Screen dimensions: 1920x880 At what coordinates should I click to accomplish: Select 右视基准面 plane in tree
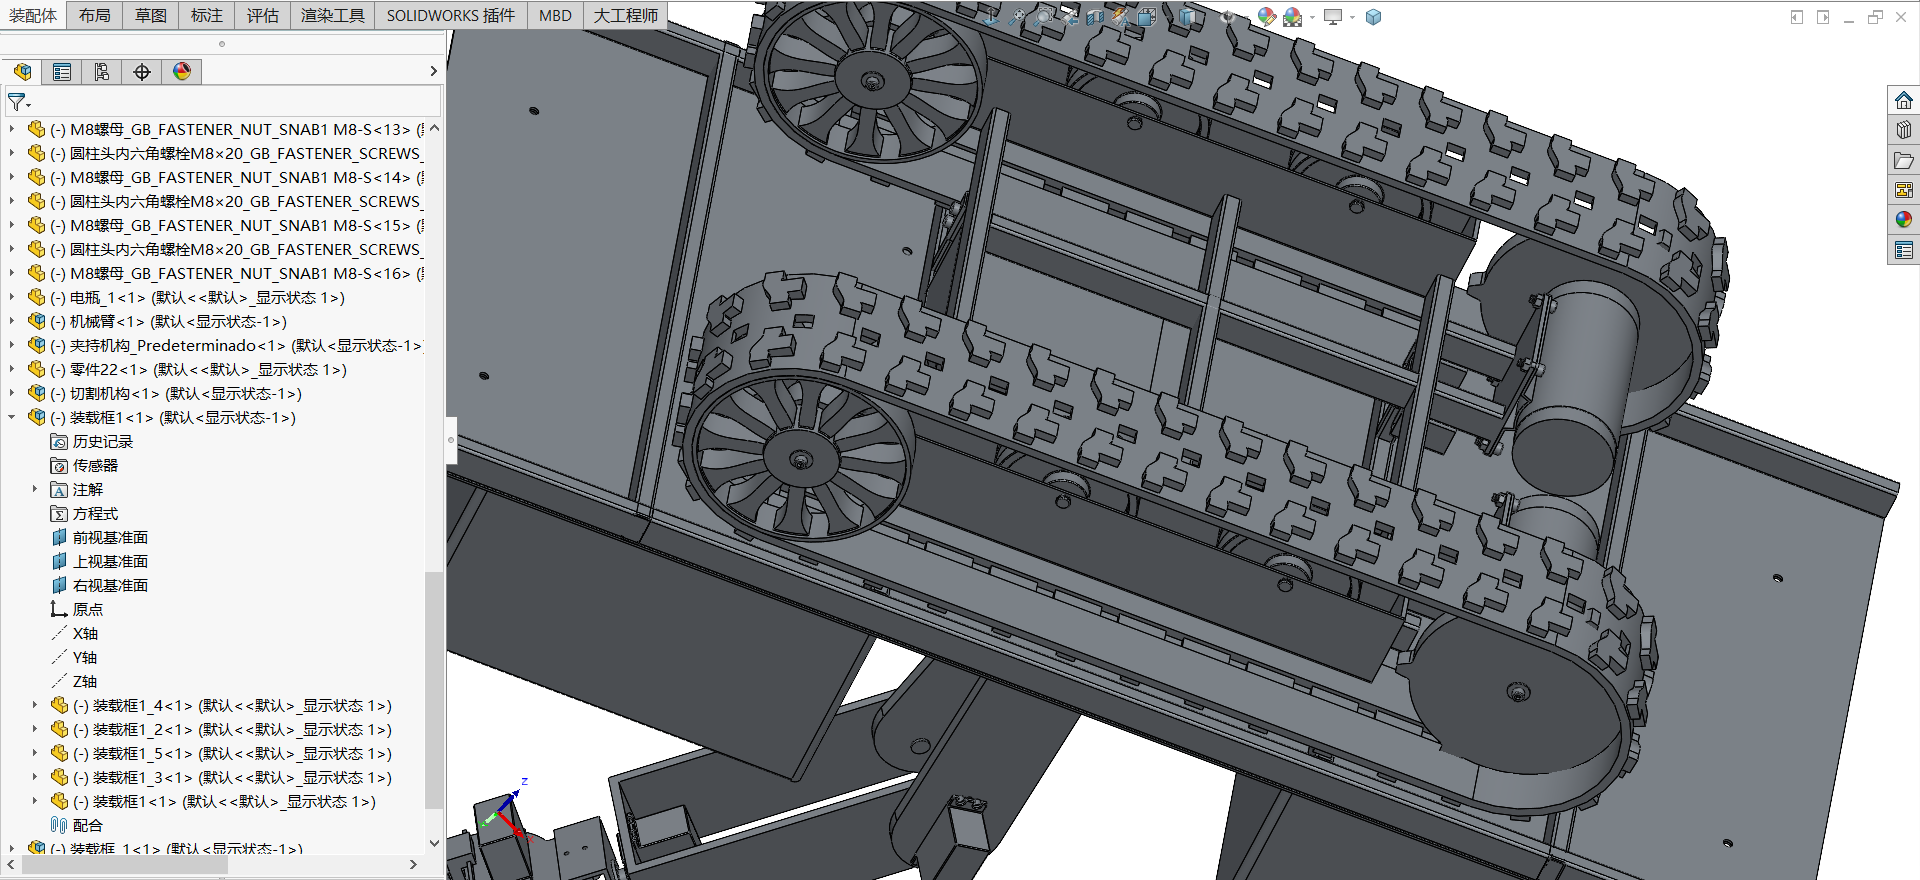110,585
